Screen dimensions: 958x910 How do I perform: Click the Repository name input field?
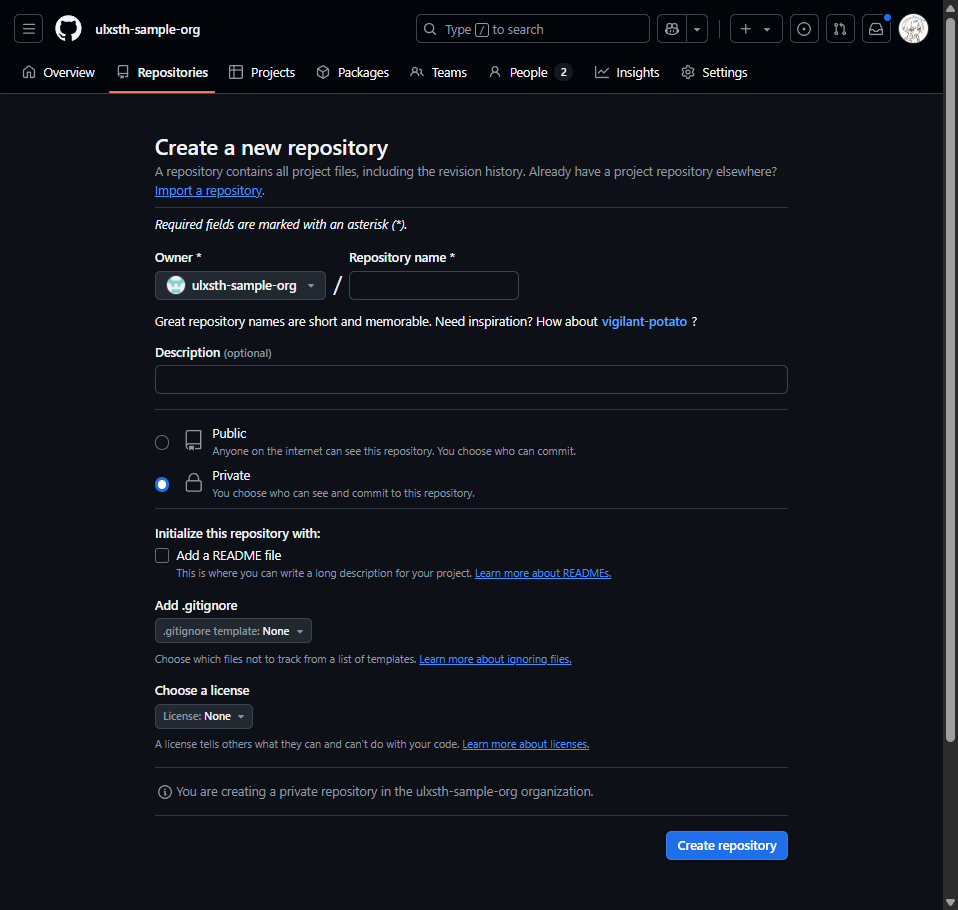point(434,285)
